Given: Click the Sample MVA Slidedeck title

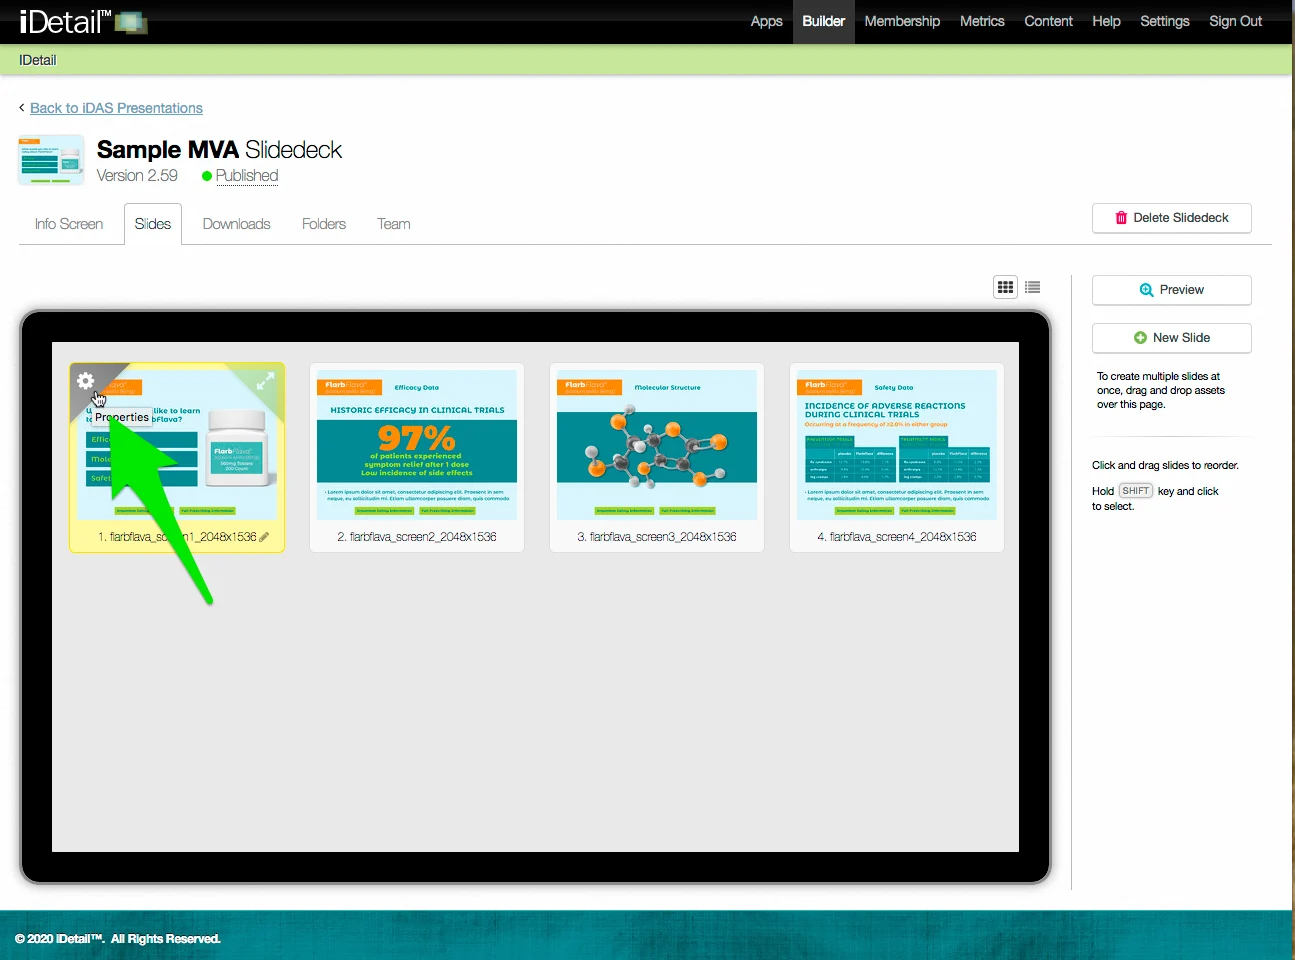Looking at the screenshot, I should [x=219, y=150].
